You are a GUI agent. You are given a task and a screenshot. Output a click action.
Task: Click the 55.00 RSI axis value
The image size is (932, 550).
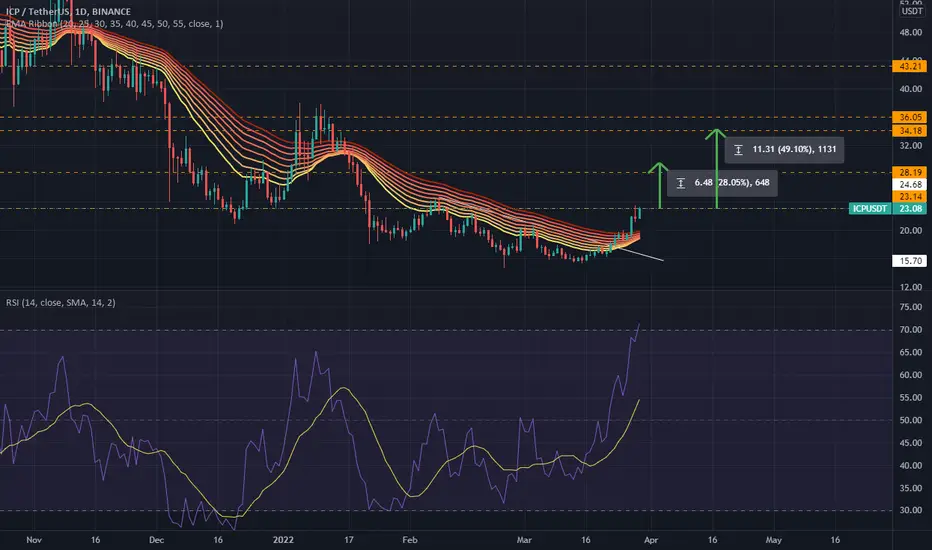[x=911, y=398]
